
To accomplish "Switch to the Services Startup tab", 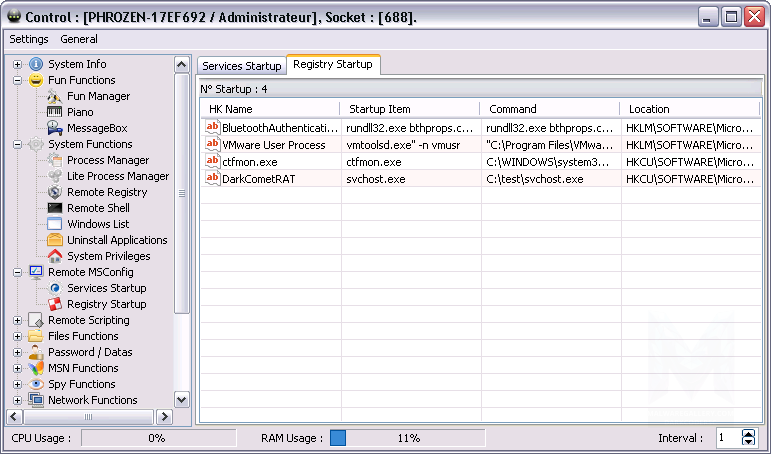I will 242,66.
